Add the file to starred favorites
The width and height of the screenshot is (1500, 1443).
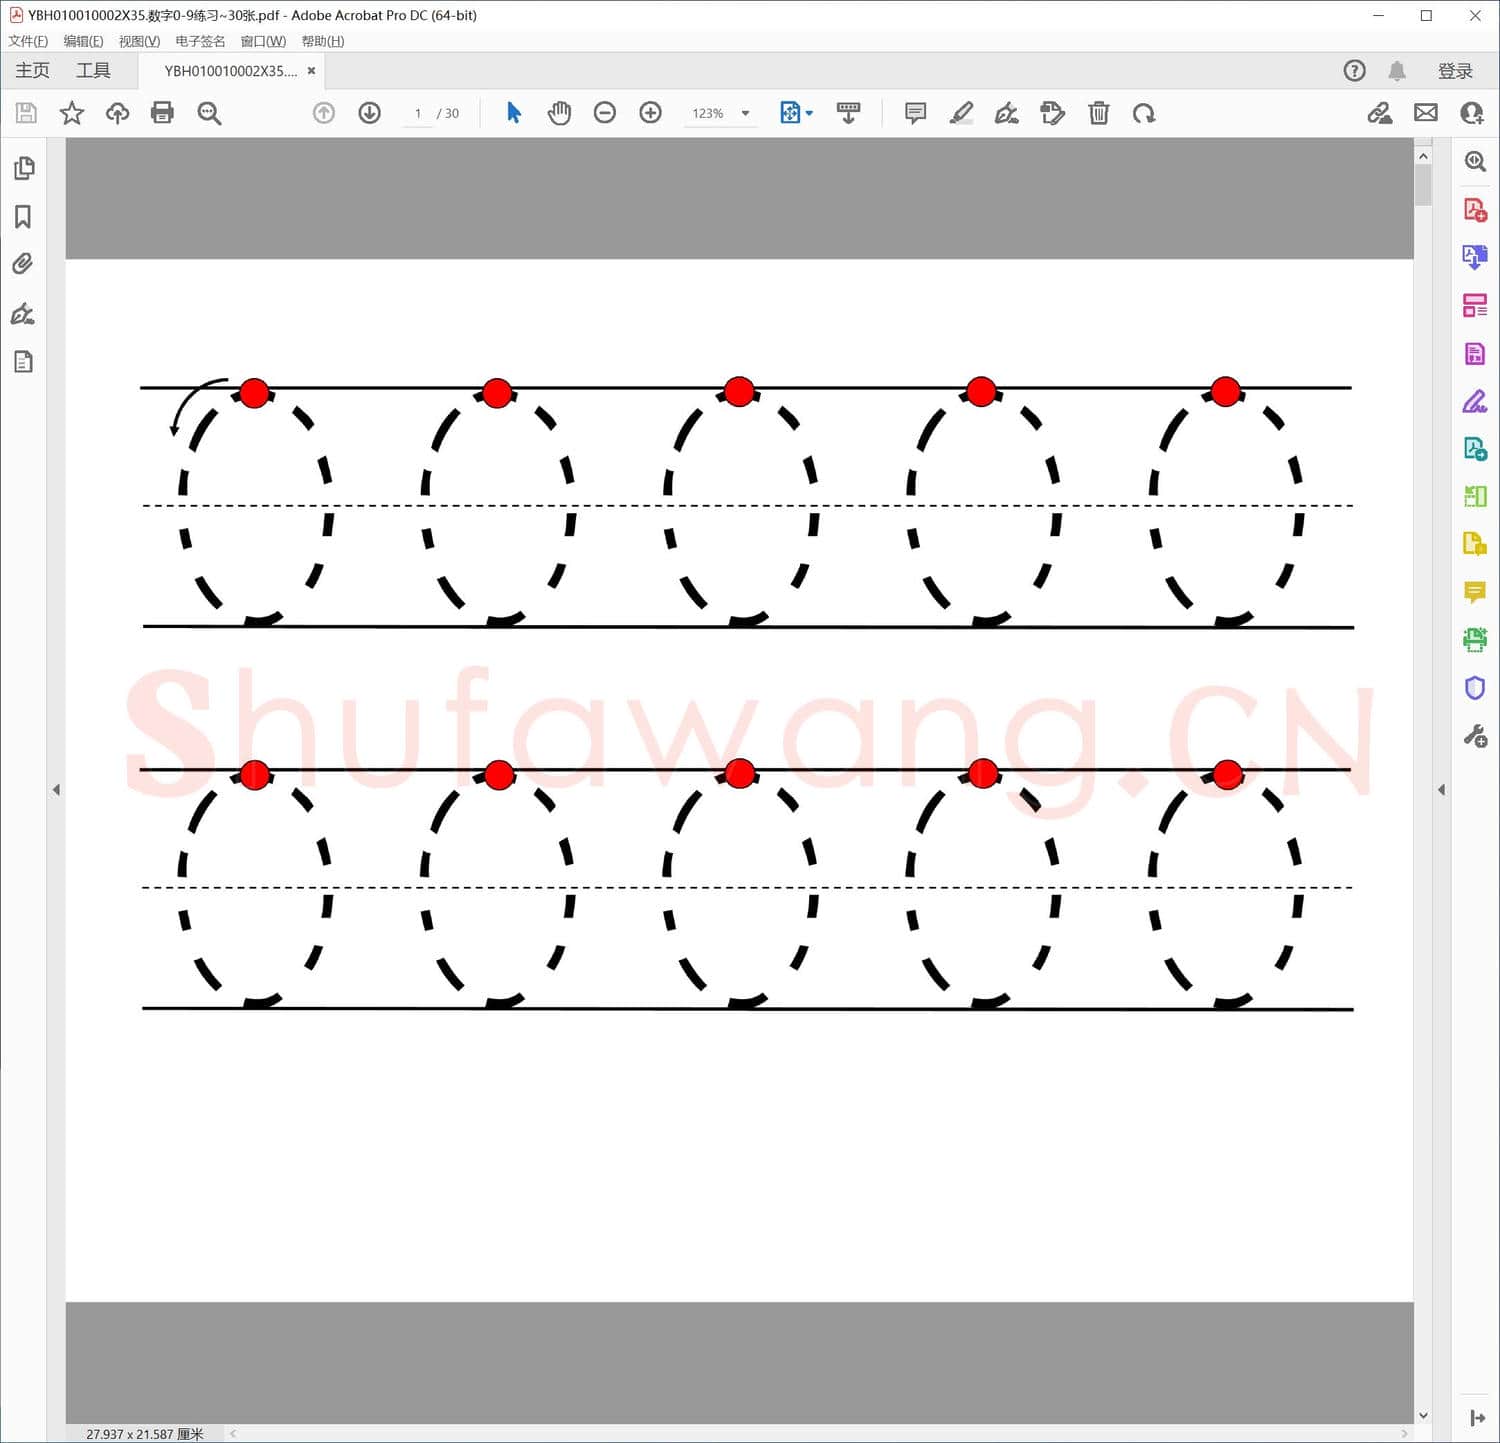click(x=72, y=113)
